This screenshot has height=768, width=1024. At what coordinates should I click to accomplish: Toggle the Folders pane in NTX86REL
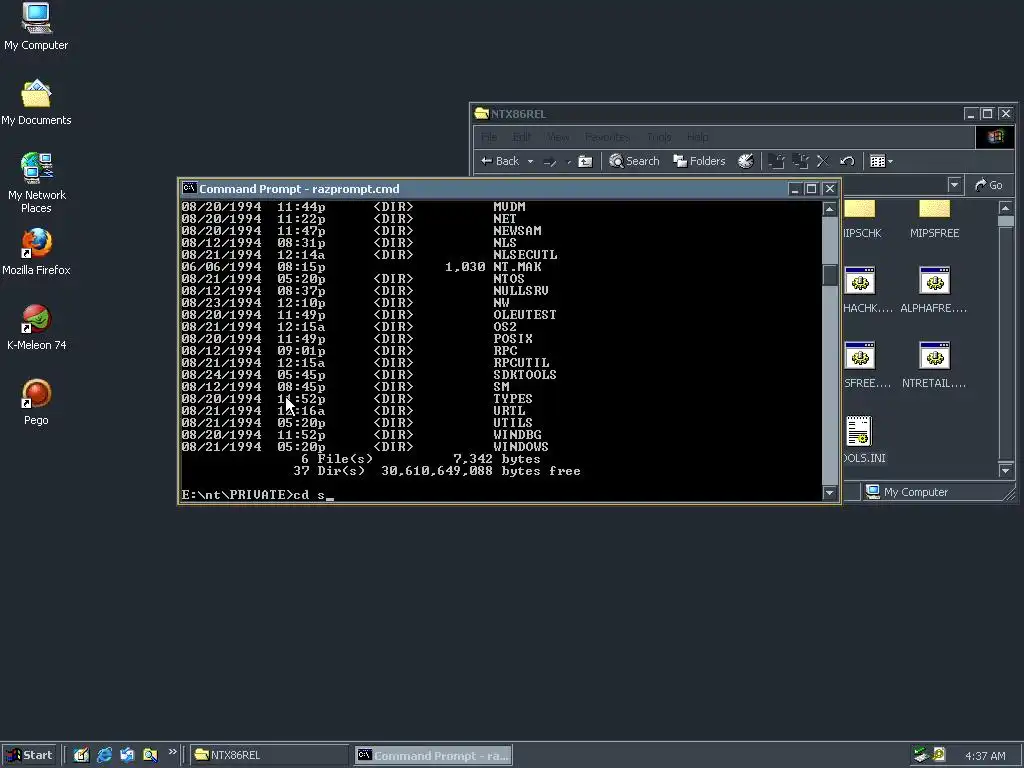699,161
